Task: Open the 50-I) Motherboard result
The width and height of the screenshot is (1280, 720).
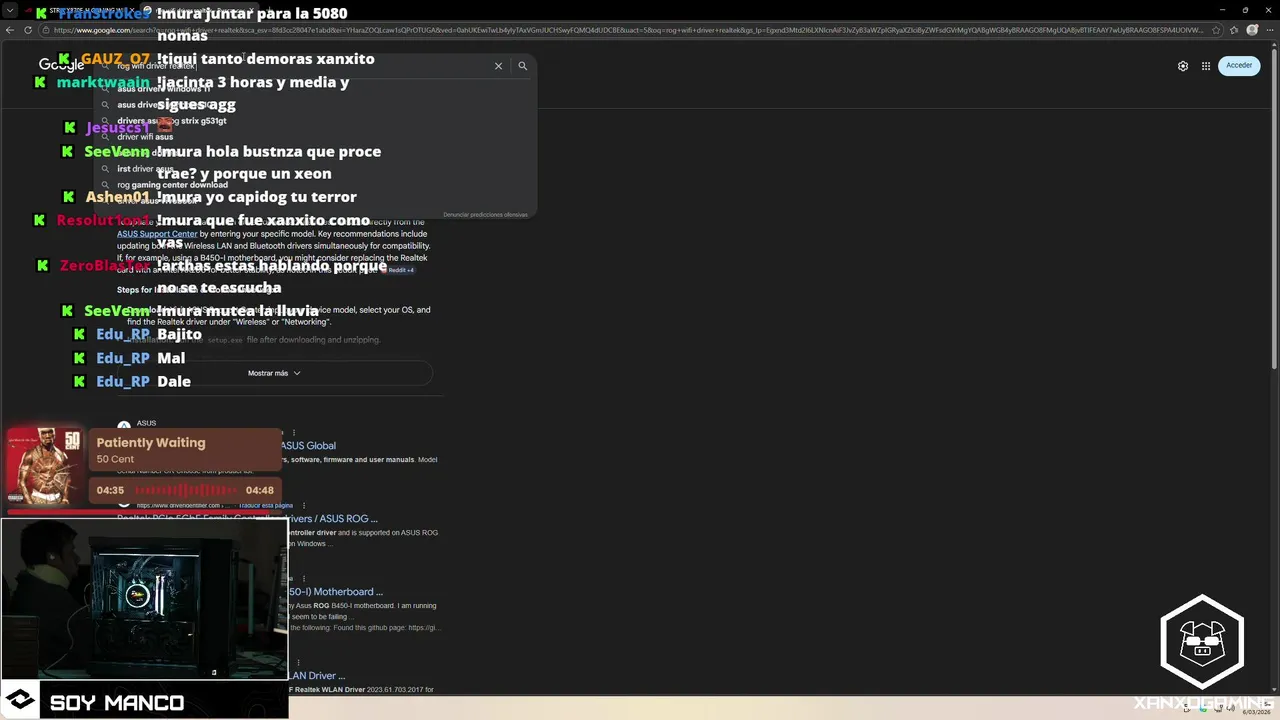Action: pyautogui.click(x=336, y=592)
